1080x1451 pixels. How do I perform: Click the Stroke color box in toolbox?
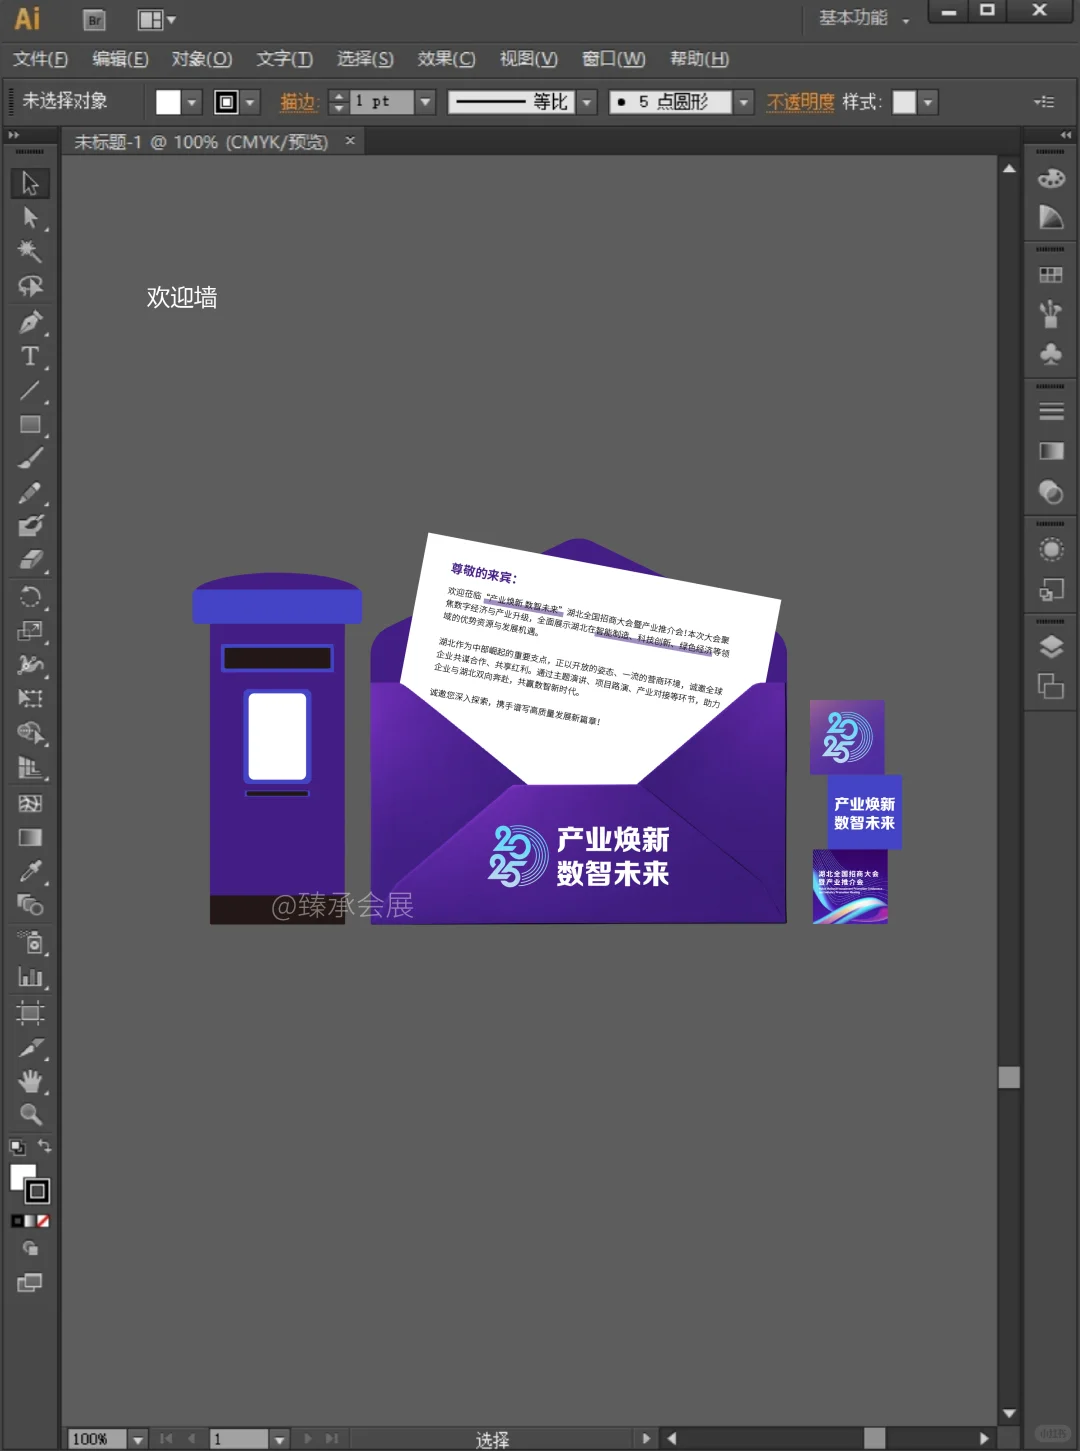(37, 1191)
